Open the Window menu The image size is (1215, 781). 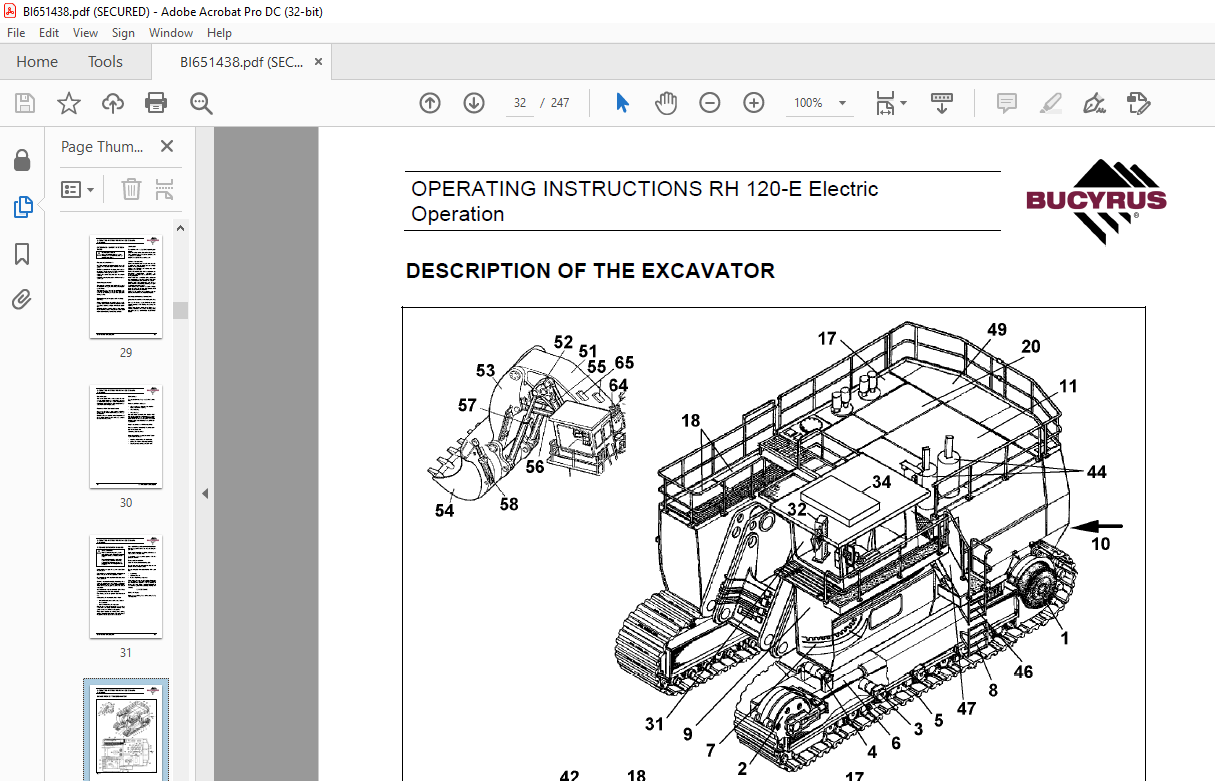point(171,33)
